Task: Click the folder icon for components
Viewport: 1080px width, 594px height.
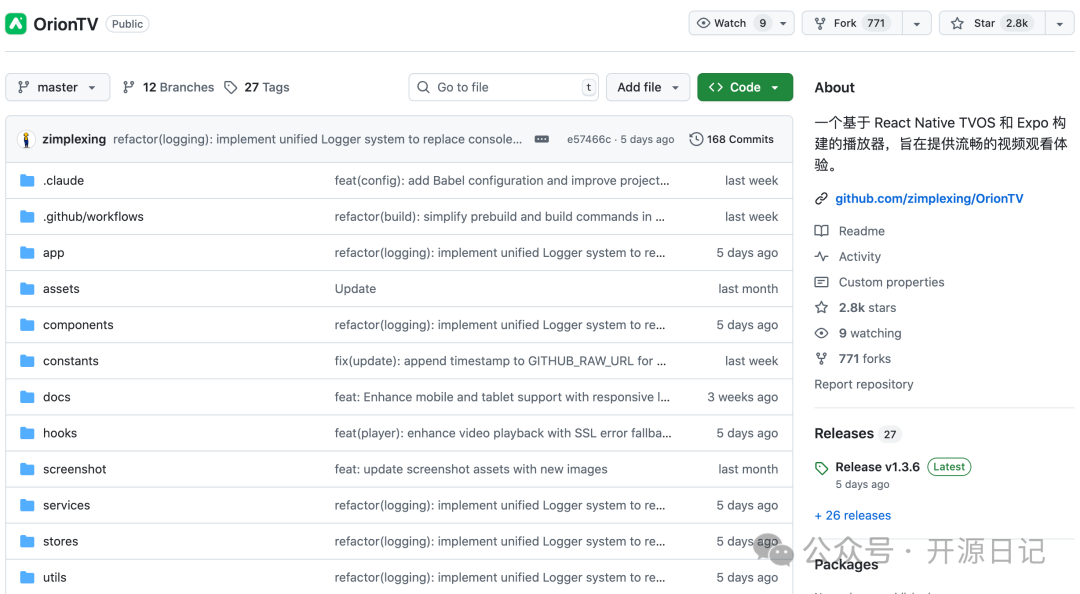Action: [x=28, y=325]
